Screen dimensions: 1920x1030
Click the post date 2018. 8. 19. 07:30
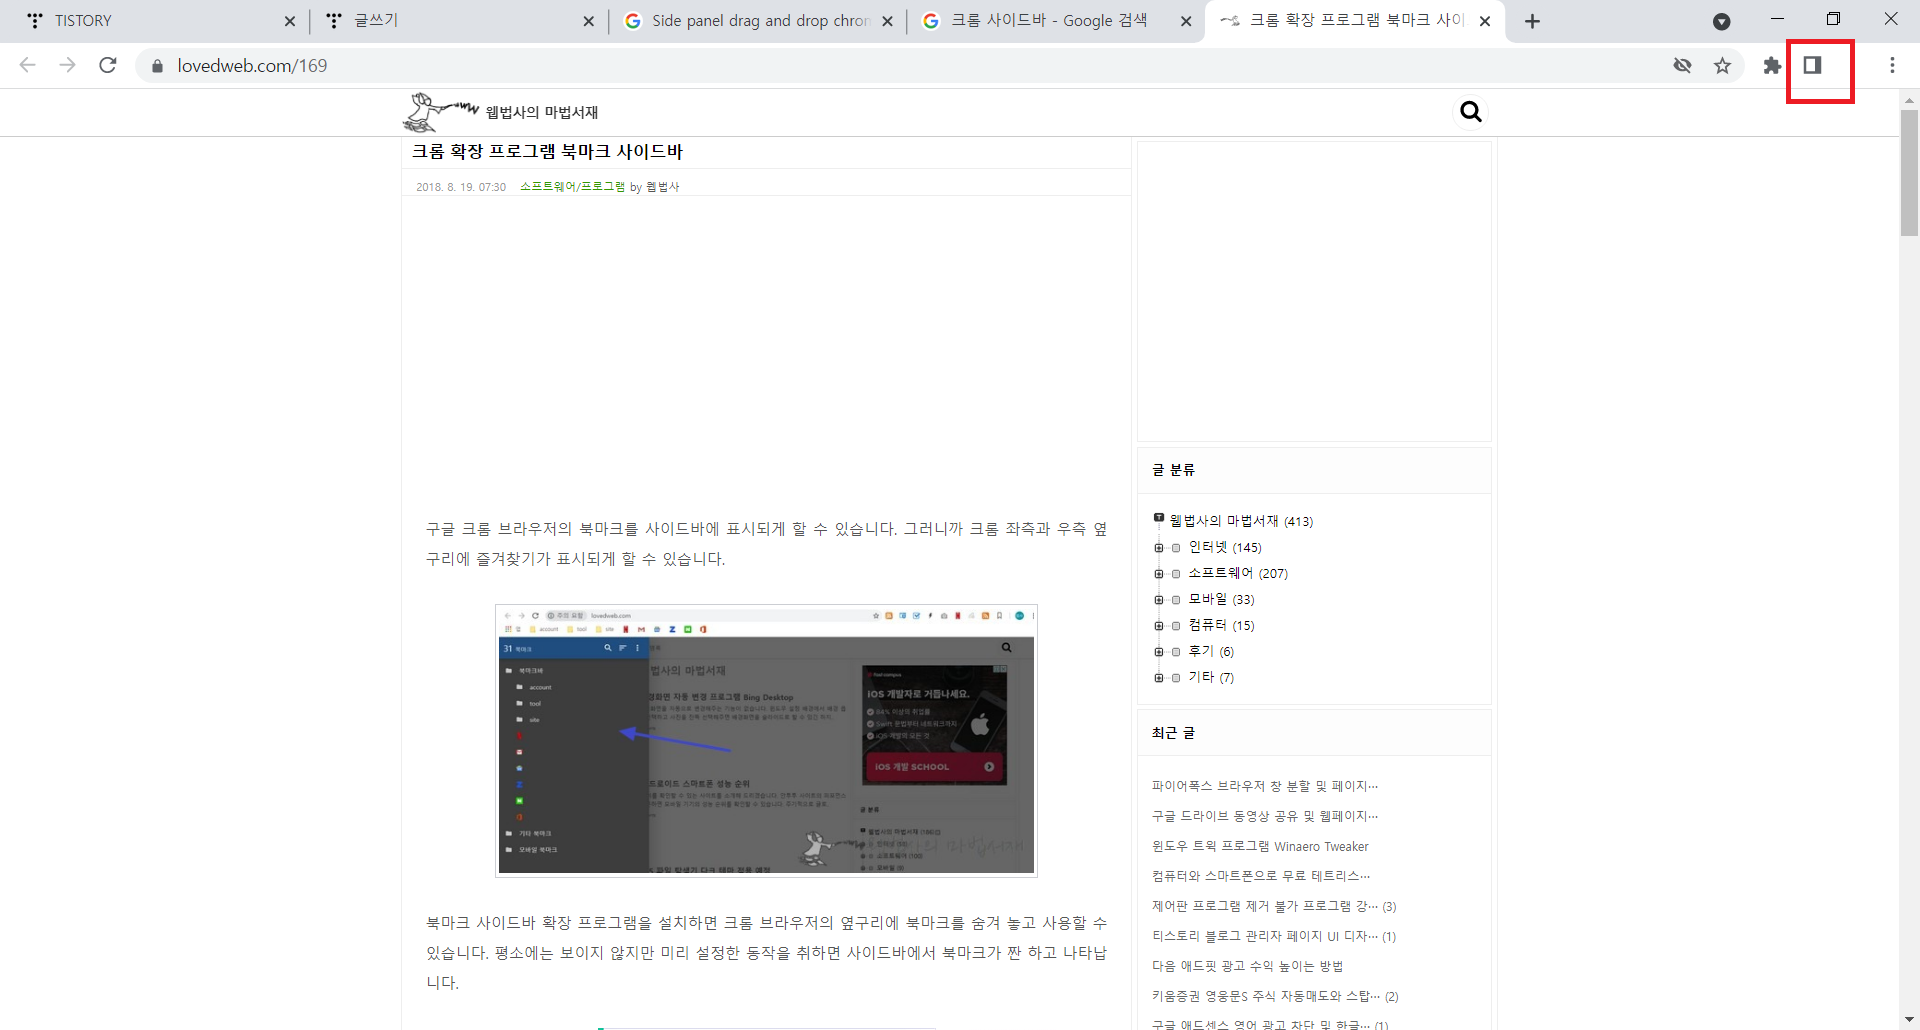[461, 187]
